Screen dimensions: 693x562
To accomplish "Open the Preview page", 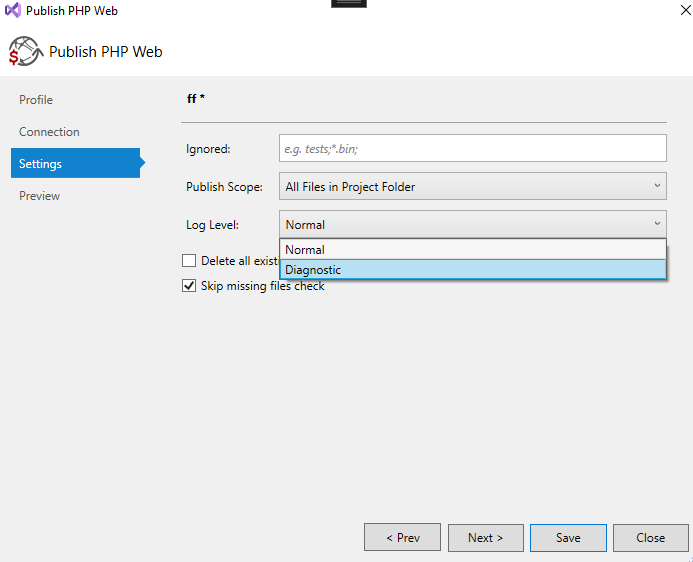I will point(40,196).
